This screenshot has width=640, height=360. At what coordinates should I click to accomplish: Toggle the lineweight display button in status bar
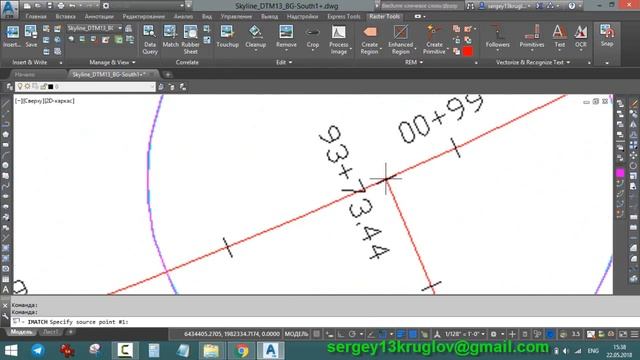point(401,334)
